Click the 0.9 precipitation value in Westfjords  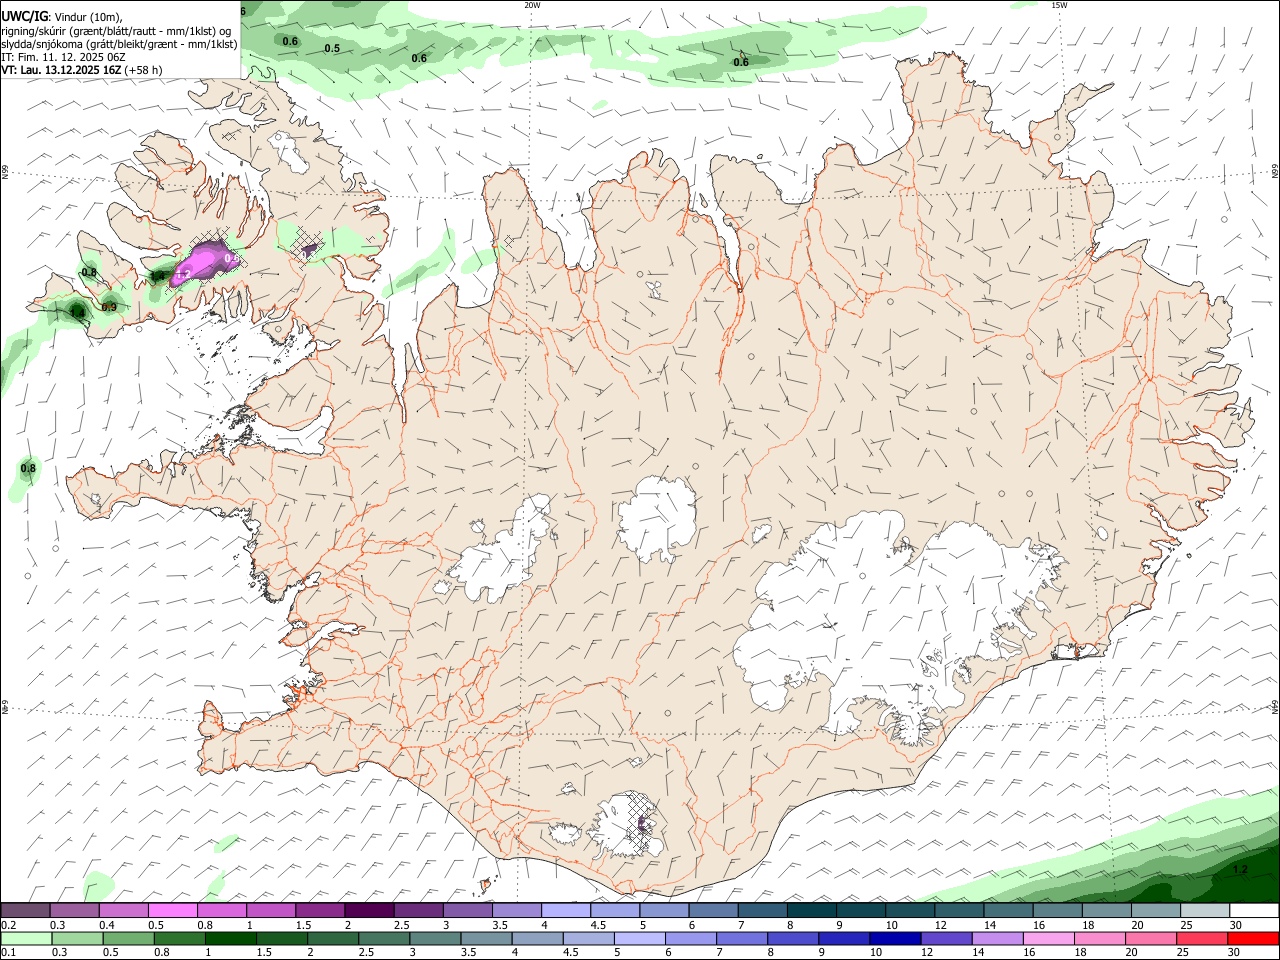[x=109, y=307]
